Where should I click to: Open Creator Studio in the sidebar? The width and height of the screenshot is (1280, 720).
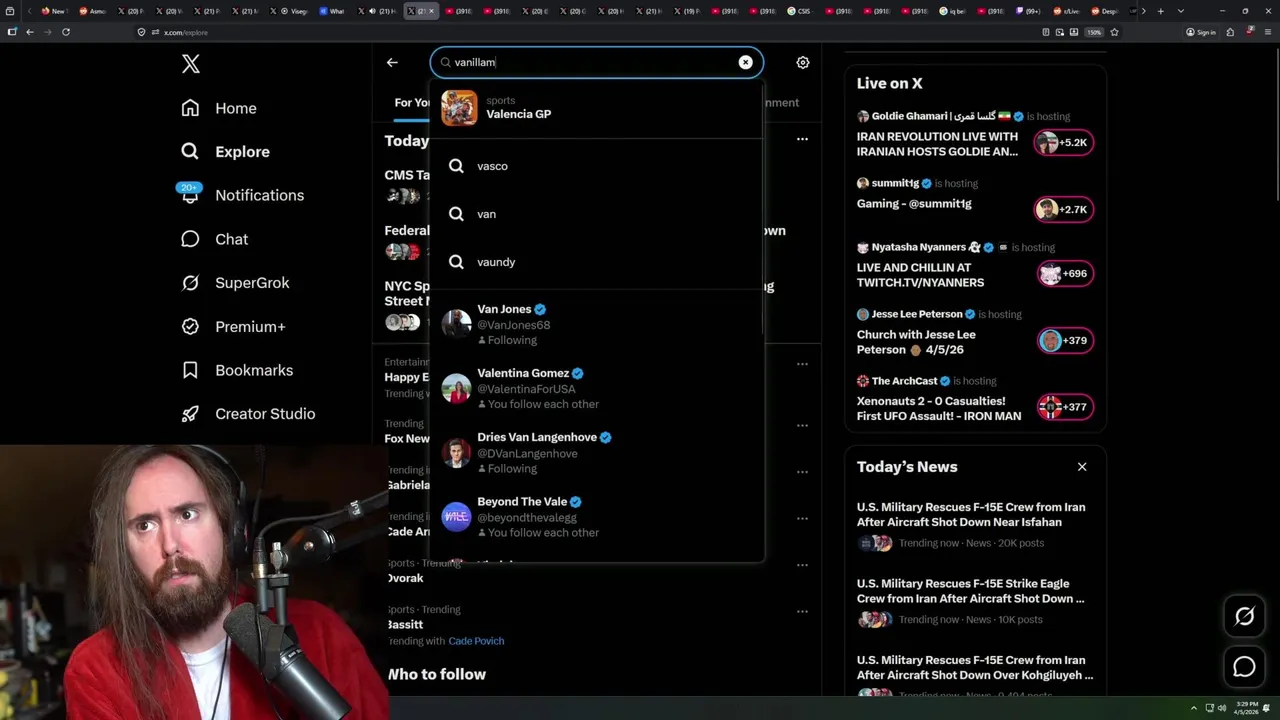248,414
